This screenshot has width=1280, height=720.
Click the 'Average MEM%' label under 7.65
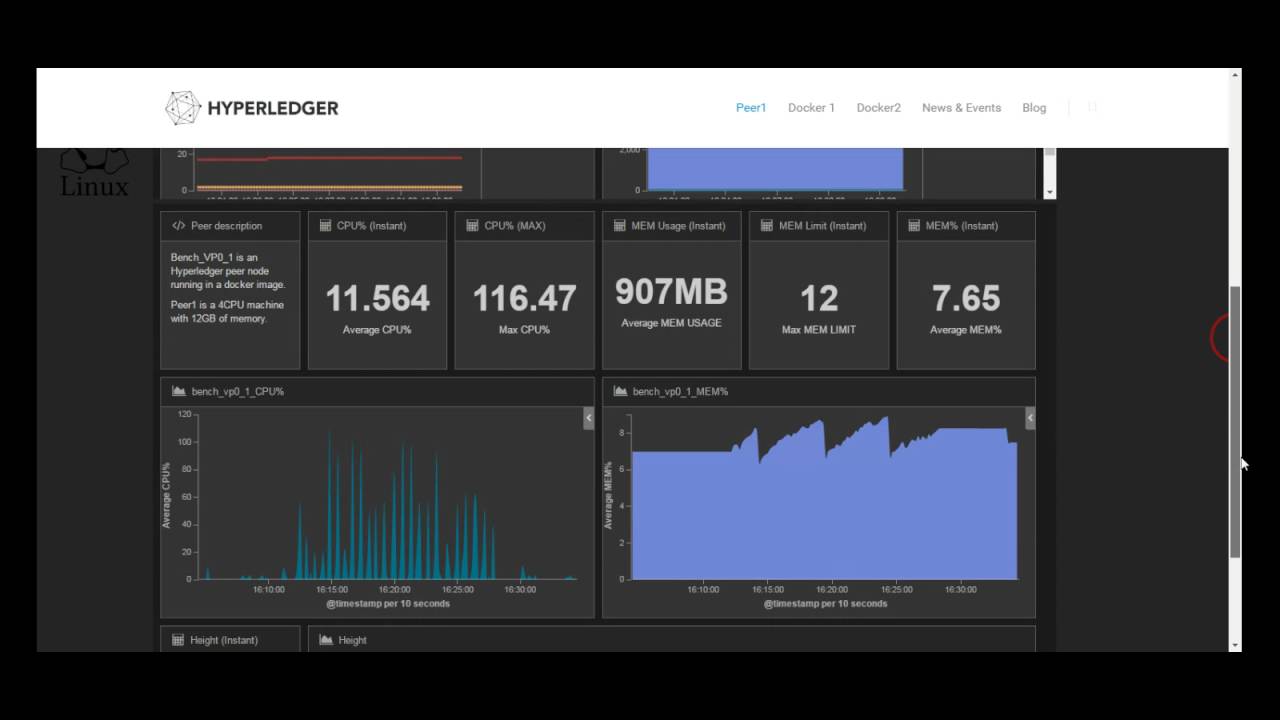[x=965, y=330]
